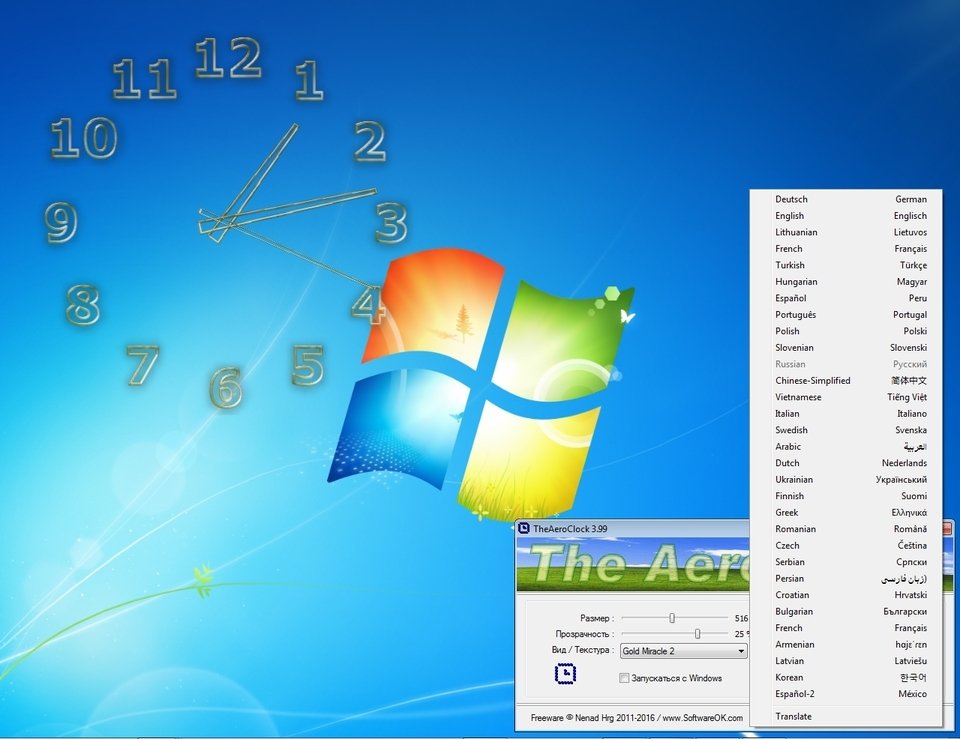This screenshot has height=739, width=960.
Task: Choose Korean (한국어) language
Action: click(x=846, y=678)
